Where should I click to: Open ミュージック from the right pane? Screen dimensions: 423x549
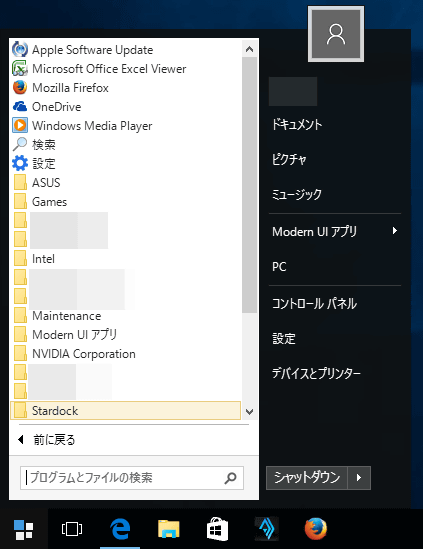point(297,194)
